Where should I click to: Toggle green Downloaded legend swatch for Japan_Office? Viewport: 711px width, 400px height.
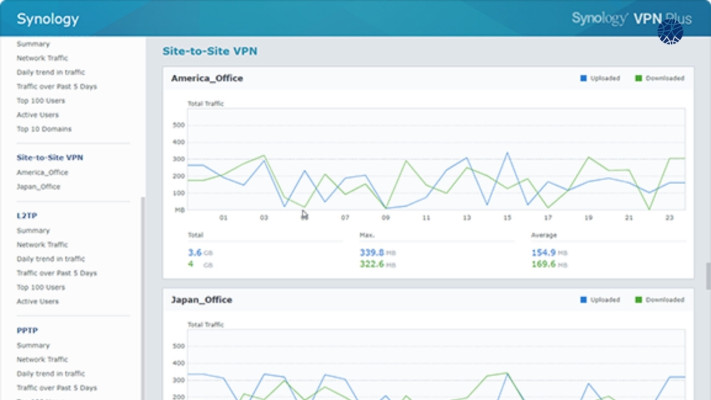[x=638, y=300]
